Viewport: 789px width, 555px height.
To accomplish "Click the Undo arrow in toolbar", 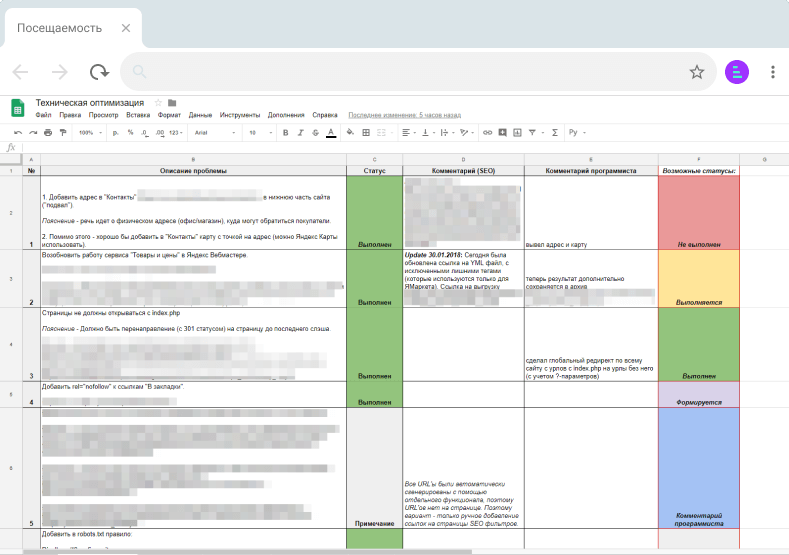I will 18,133.
